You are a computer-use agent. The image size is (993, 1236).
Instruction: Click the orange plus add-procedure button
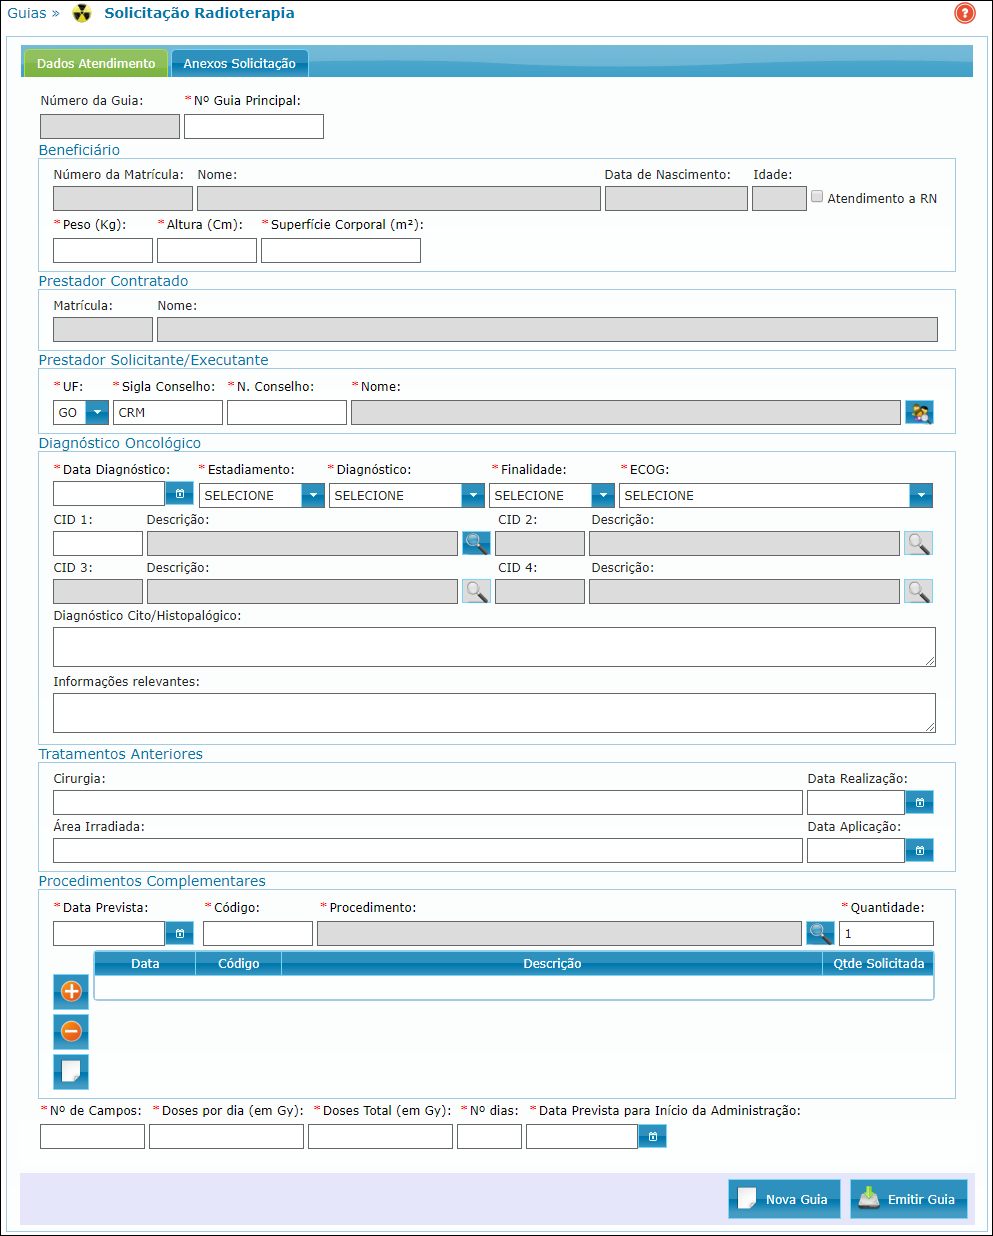(71, 992)
